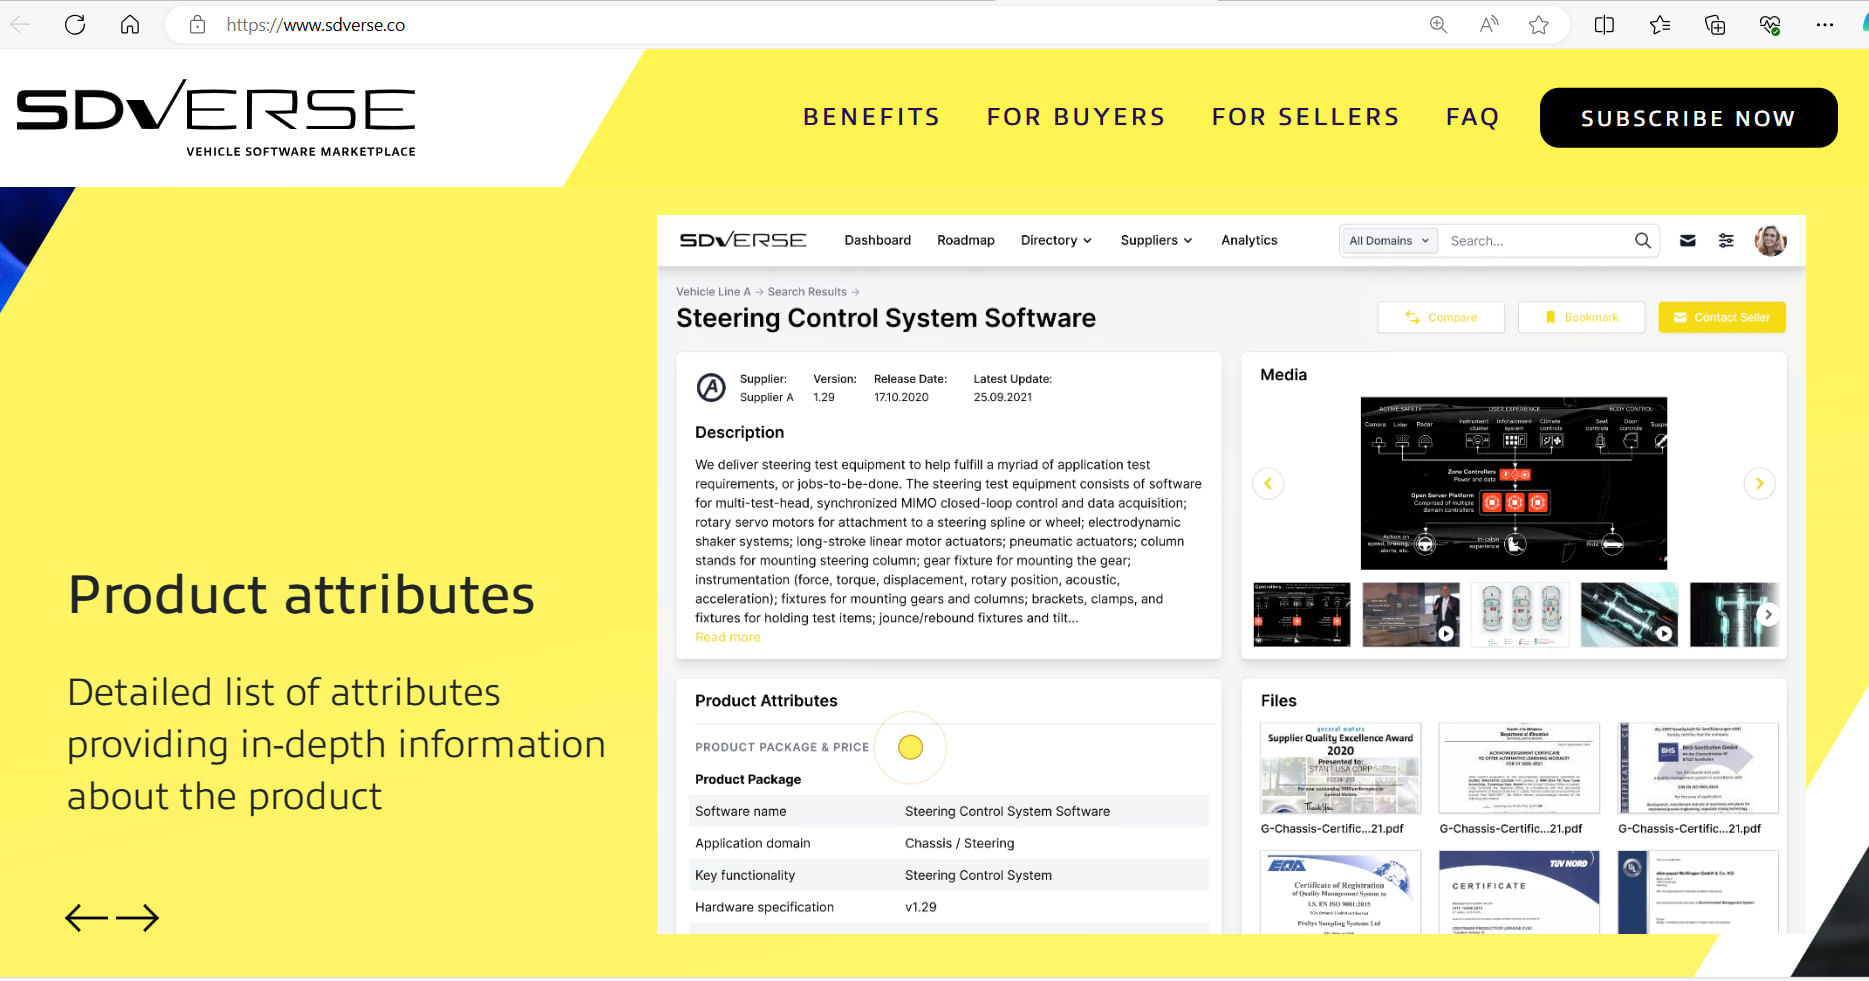Screen dimensions: 1869x981
Task: Advance to next slide with right arrow
Action: tap(138, 917)
